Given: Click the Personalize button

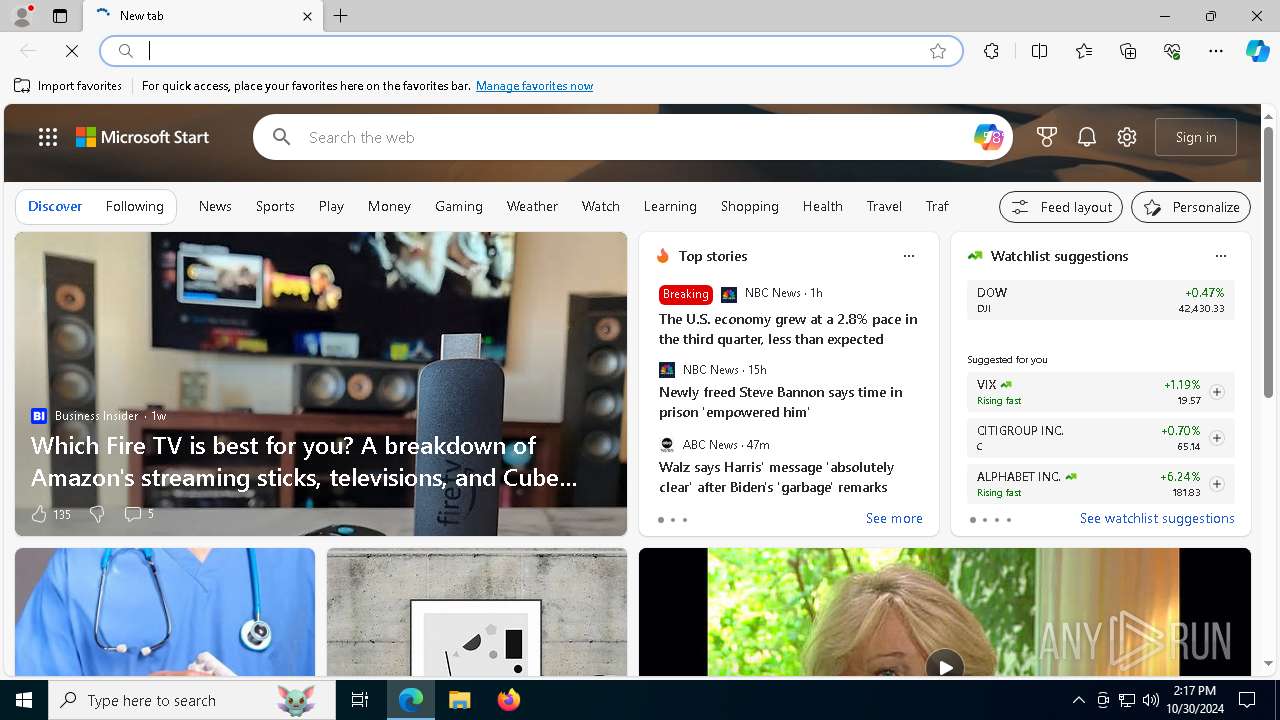Looking at the screenshot, I should (x=1191, y=207).
